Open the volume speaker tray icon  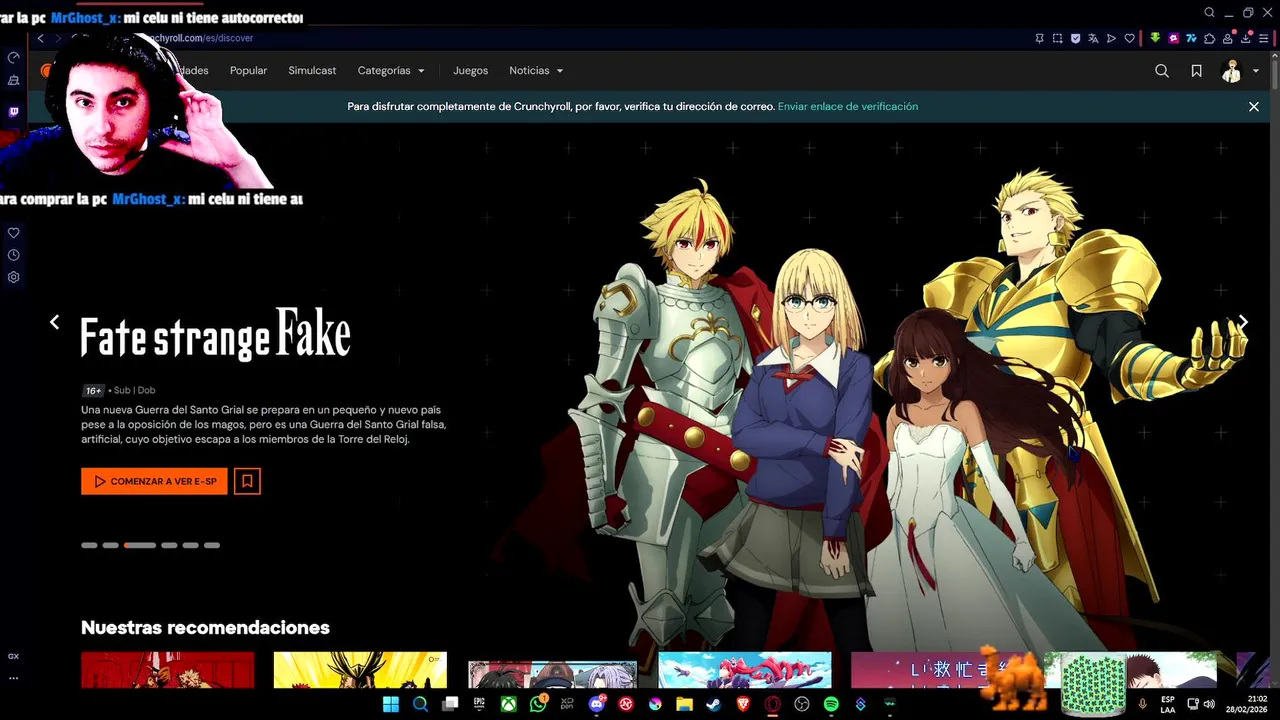pos(1210,704)
